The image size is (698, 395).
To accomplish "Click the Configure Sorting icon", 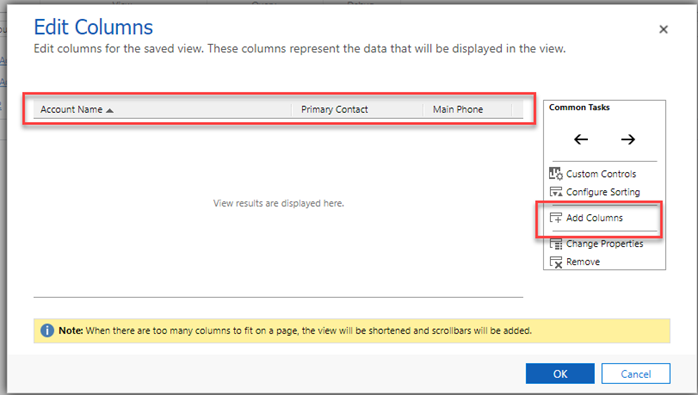I will click(x=556, y=191).
